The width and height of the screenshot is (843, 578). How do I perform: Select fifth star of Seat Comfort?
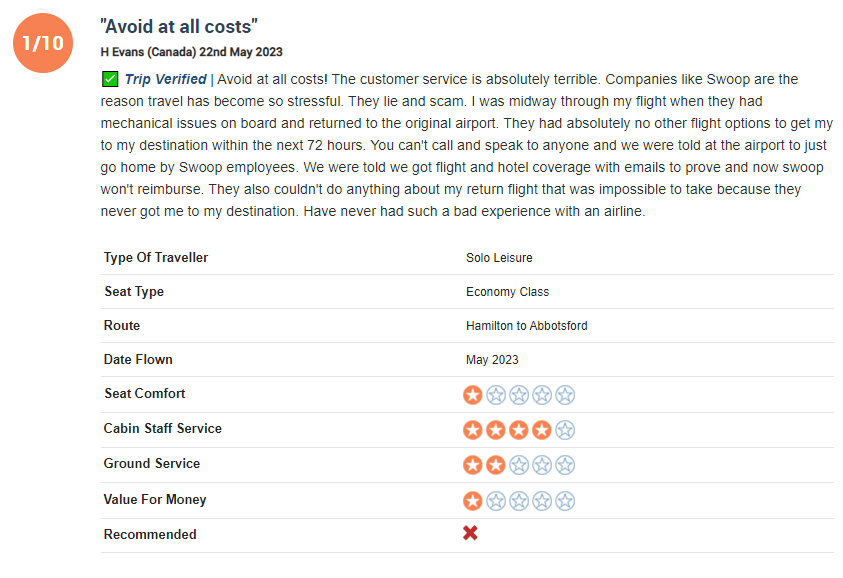[x=565, y=395]
